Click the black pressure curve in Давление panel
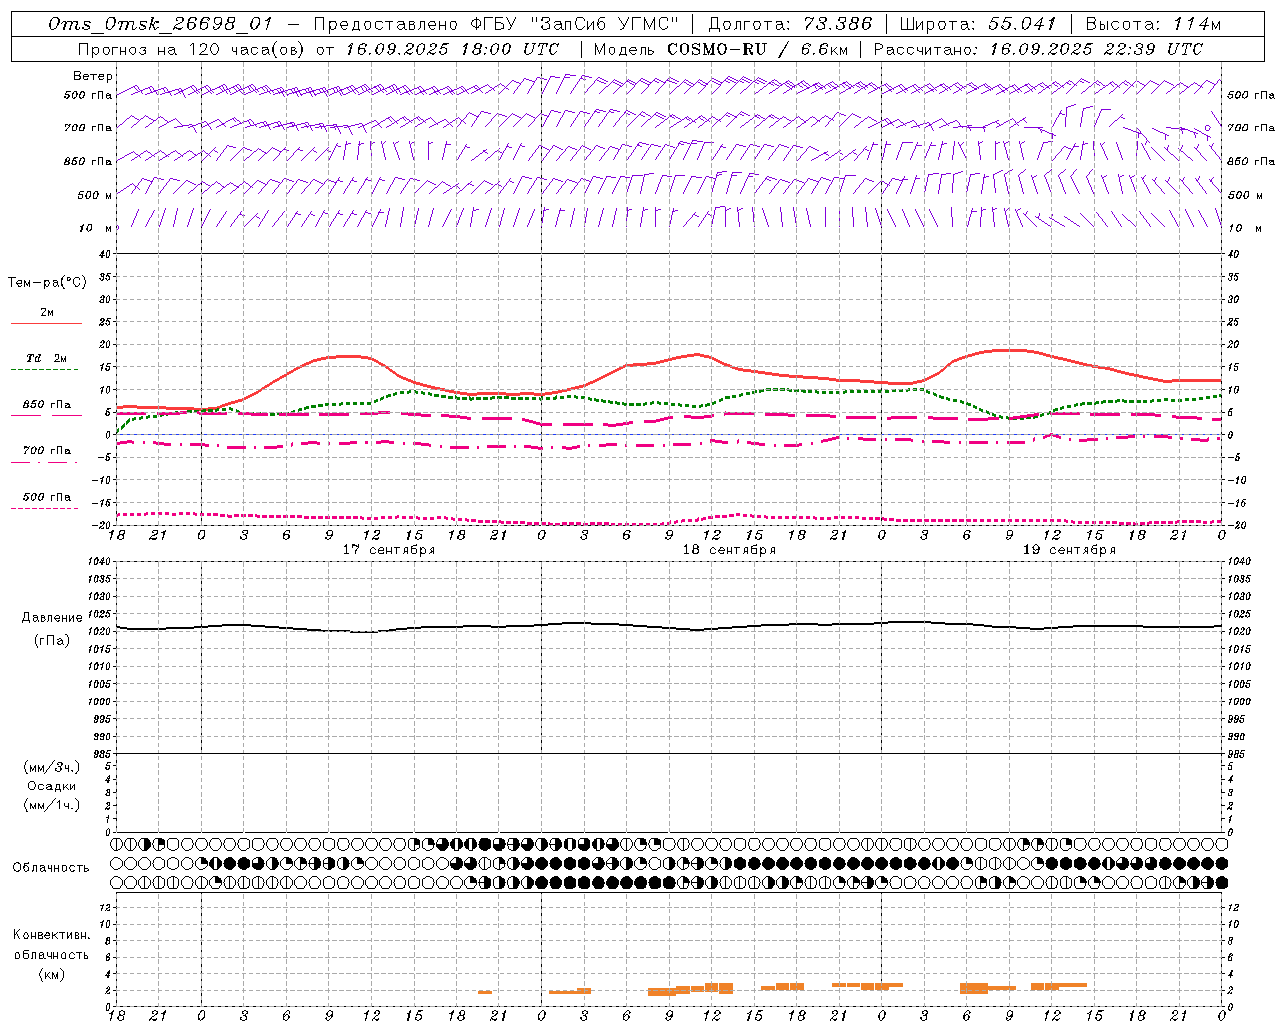This screenshot has width=1280, height=1024. click(670, 627)
